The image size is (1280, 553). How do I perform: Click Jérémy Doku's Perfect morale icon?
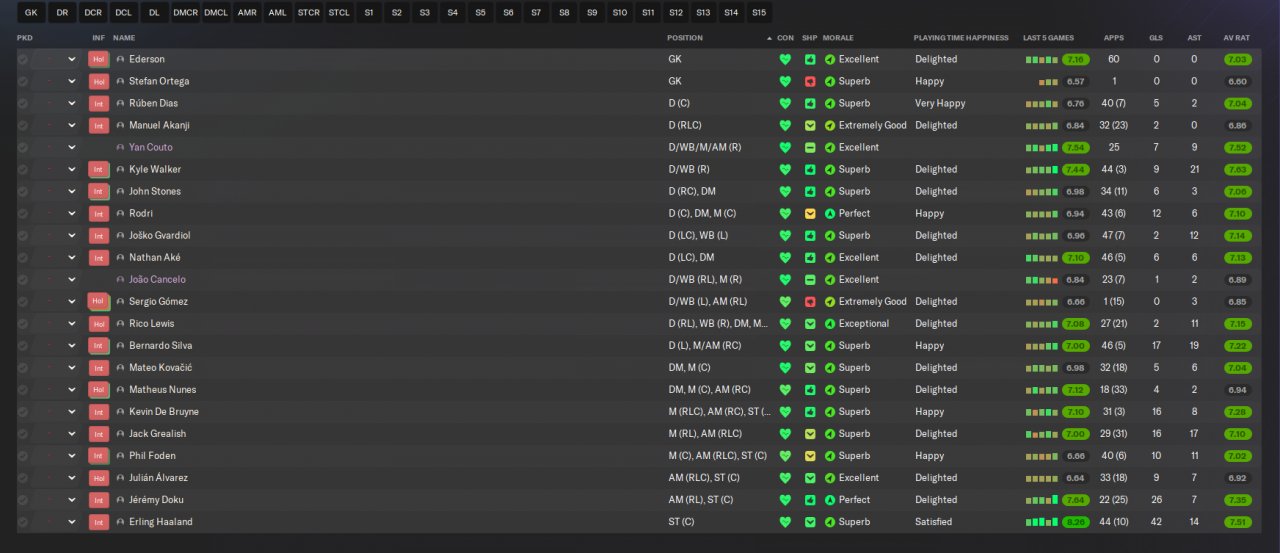tap(830, 500)
